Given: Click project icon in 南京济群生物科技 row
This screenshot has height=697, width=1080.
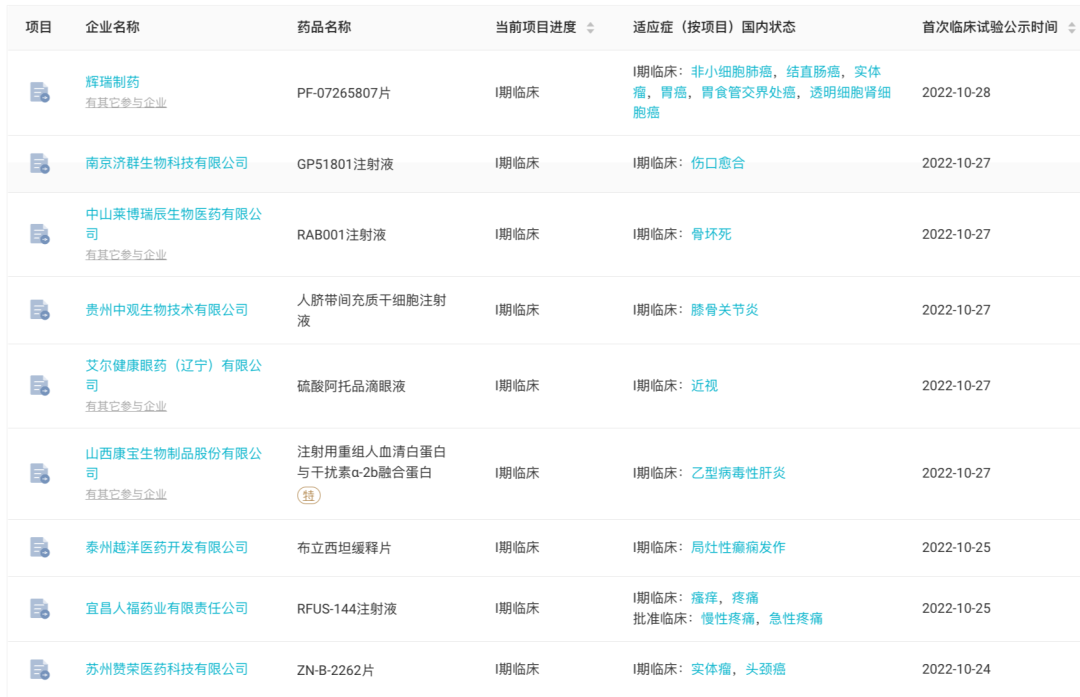Looking at the screenshot, I should [x=39, y=163].
